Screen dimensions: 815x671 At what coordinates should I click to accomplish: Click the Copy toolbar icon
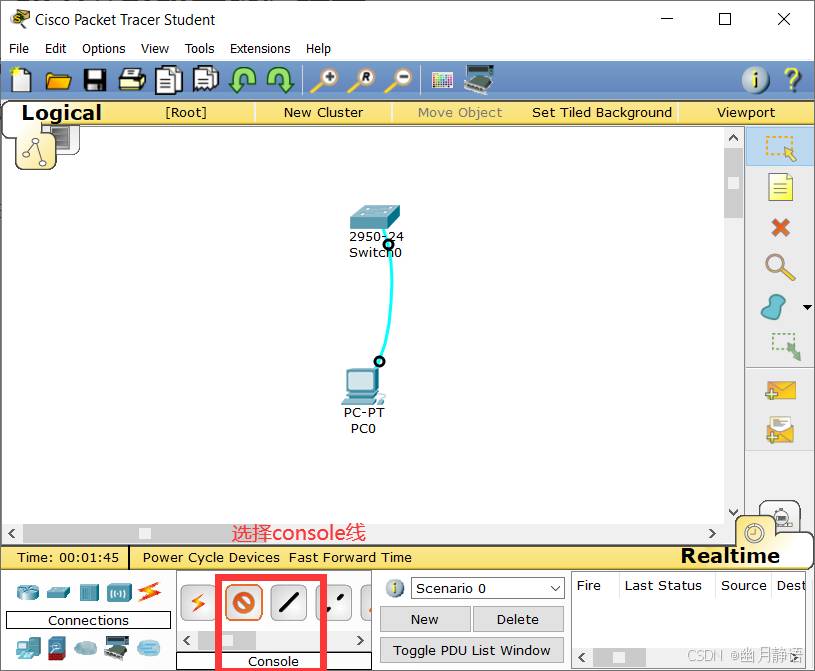tap(169, 80)
